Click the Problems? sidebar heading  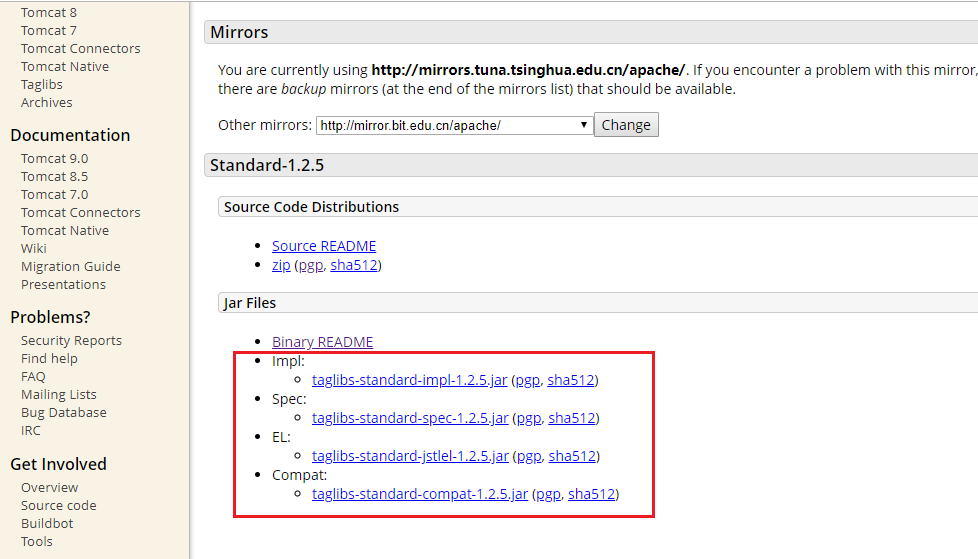click(x=51, y=318)
